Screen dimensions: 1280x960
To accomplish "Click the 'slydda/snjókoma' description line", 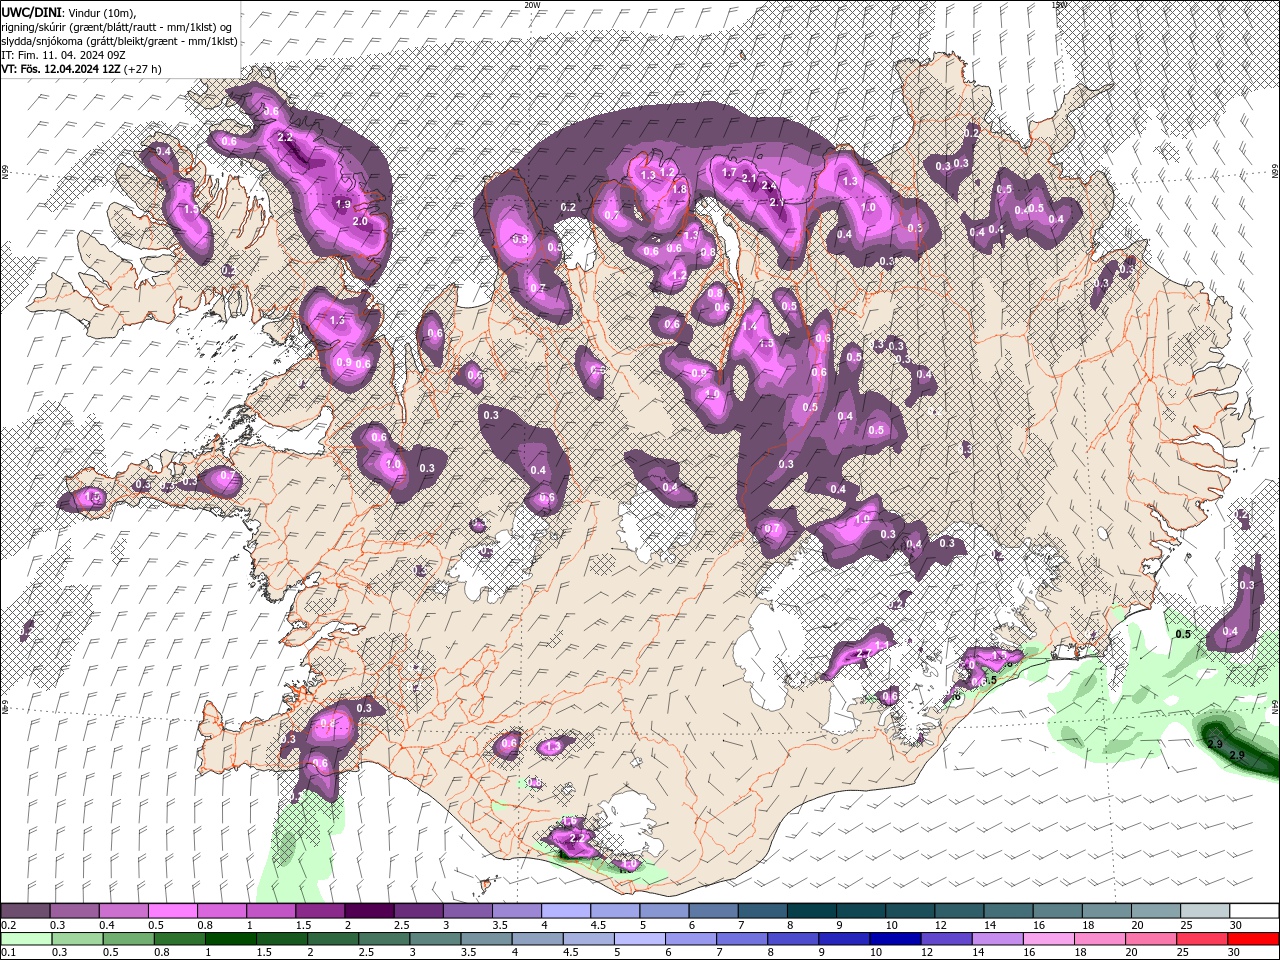I will pyautogui.click(x=119, y=41).
